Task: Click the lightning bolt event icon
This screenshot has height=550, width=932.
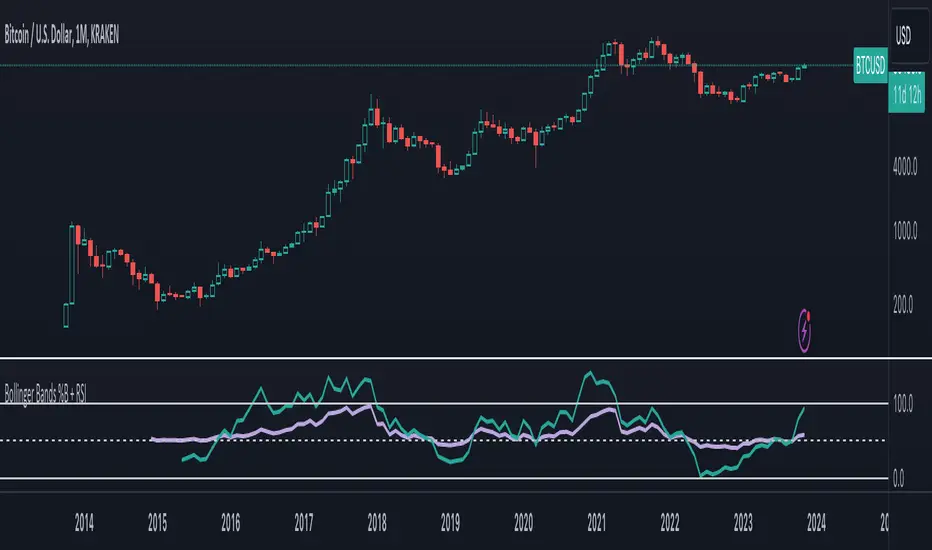Action: (804, 331)
